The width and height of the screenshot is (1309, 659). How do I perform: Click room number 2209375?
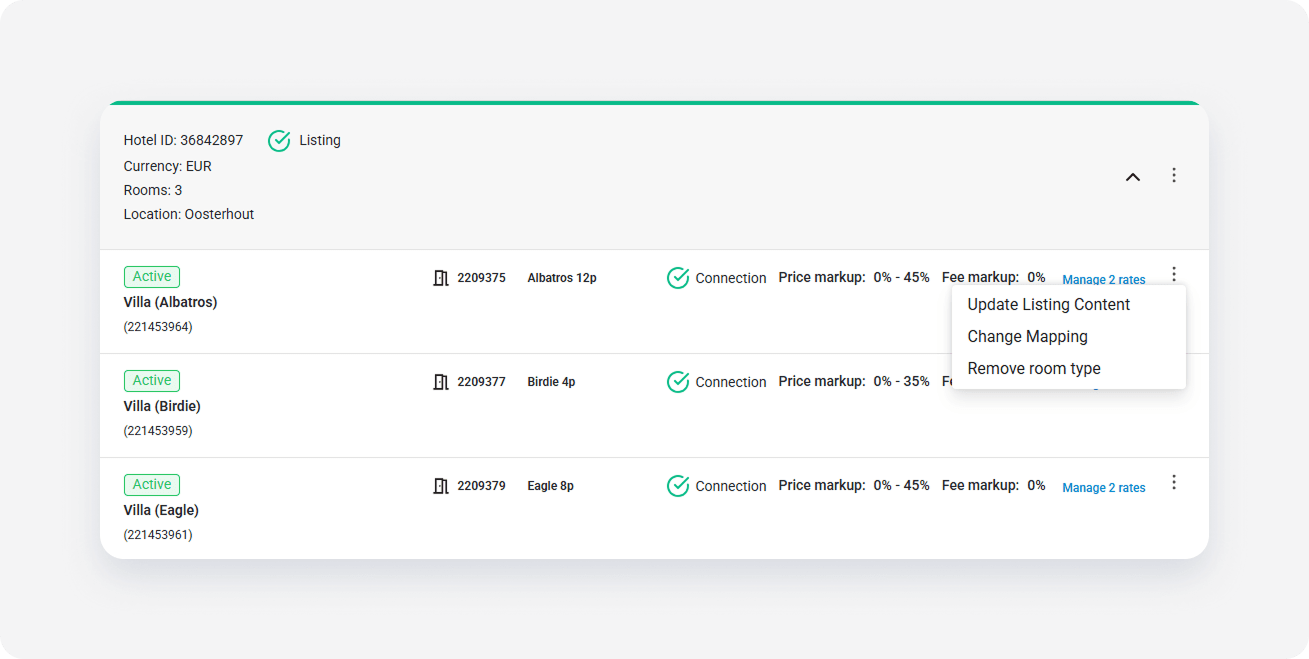482,278
